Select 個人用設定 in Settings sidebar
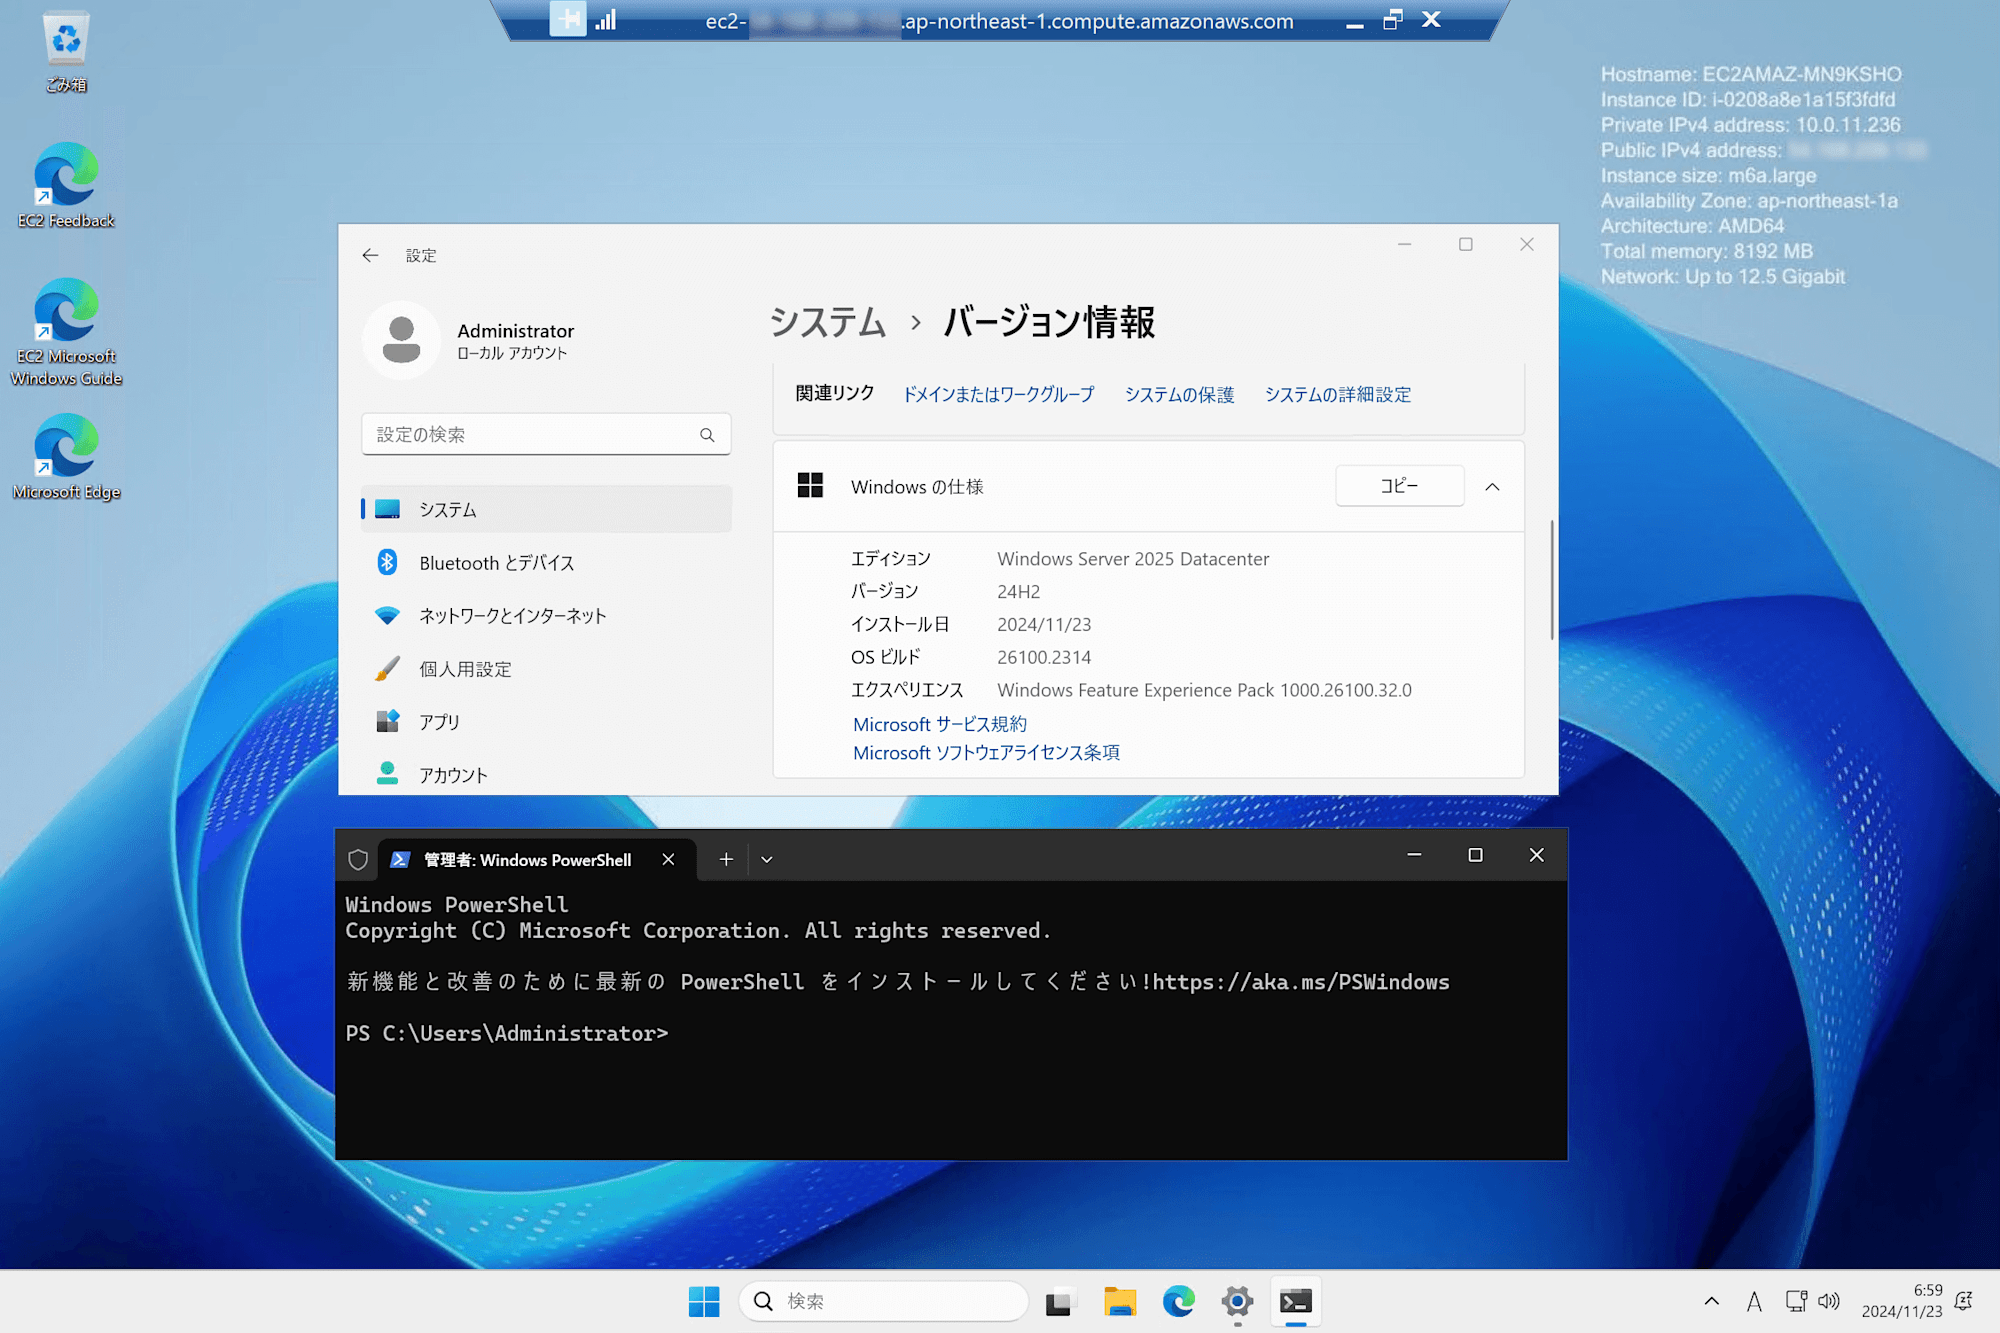The width and height of the screenshot is (2000, 1333). click(546, 668)
